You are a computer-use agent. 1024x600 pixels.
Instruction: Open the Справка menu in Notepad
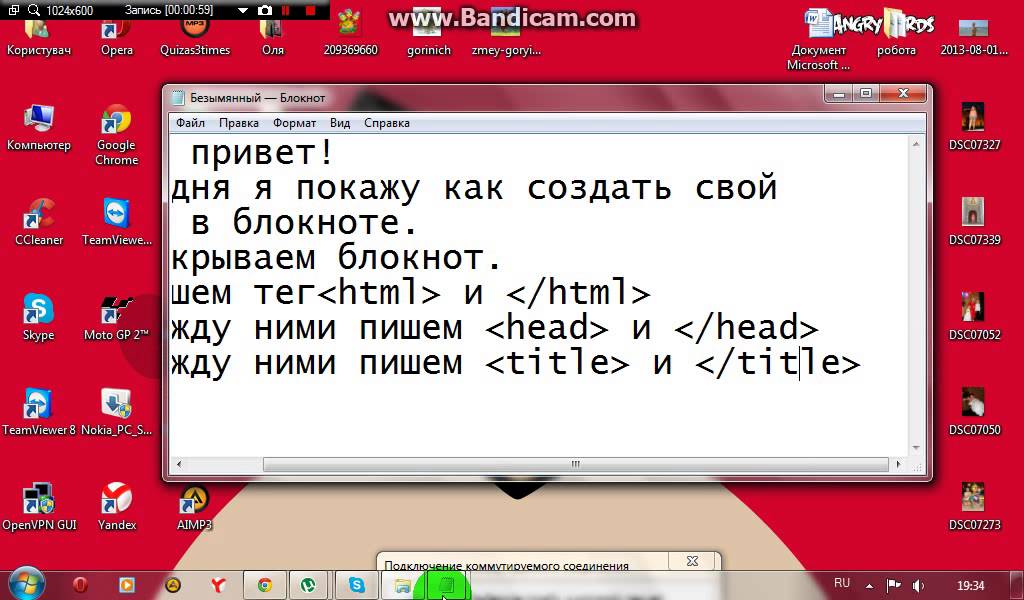point(387,123)
